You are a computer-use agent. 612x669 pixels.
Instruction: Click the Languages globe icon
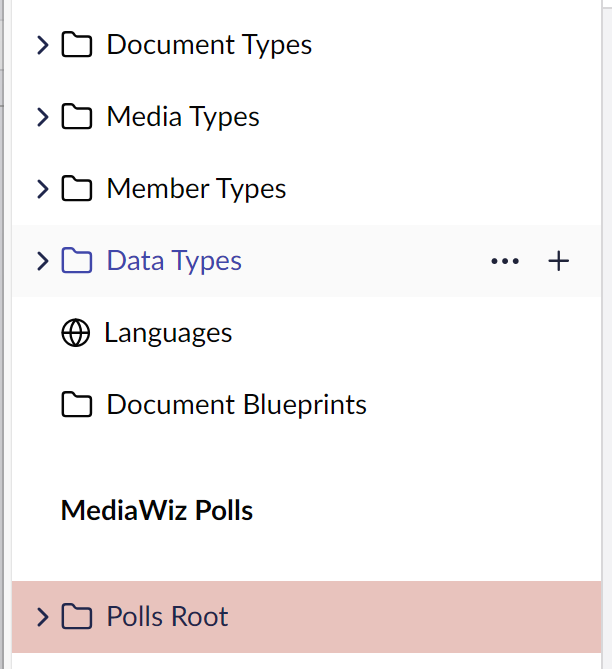point(75,333)
